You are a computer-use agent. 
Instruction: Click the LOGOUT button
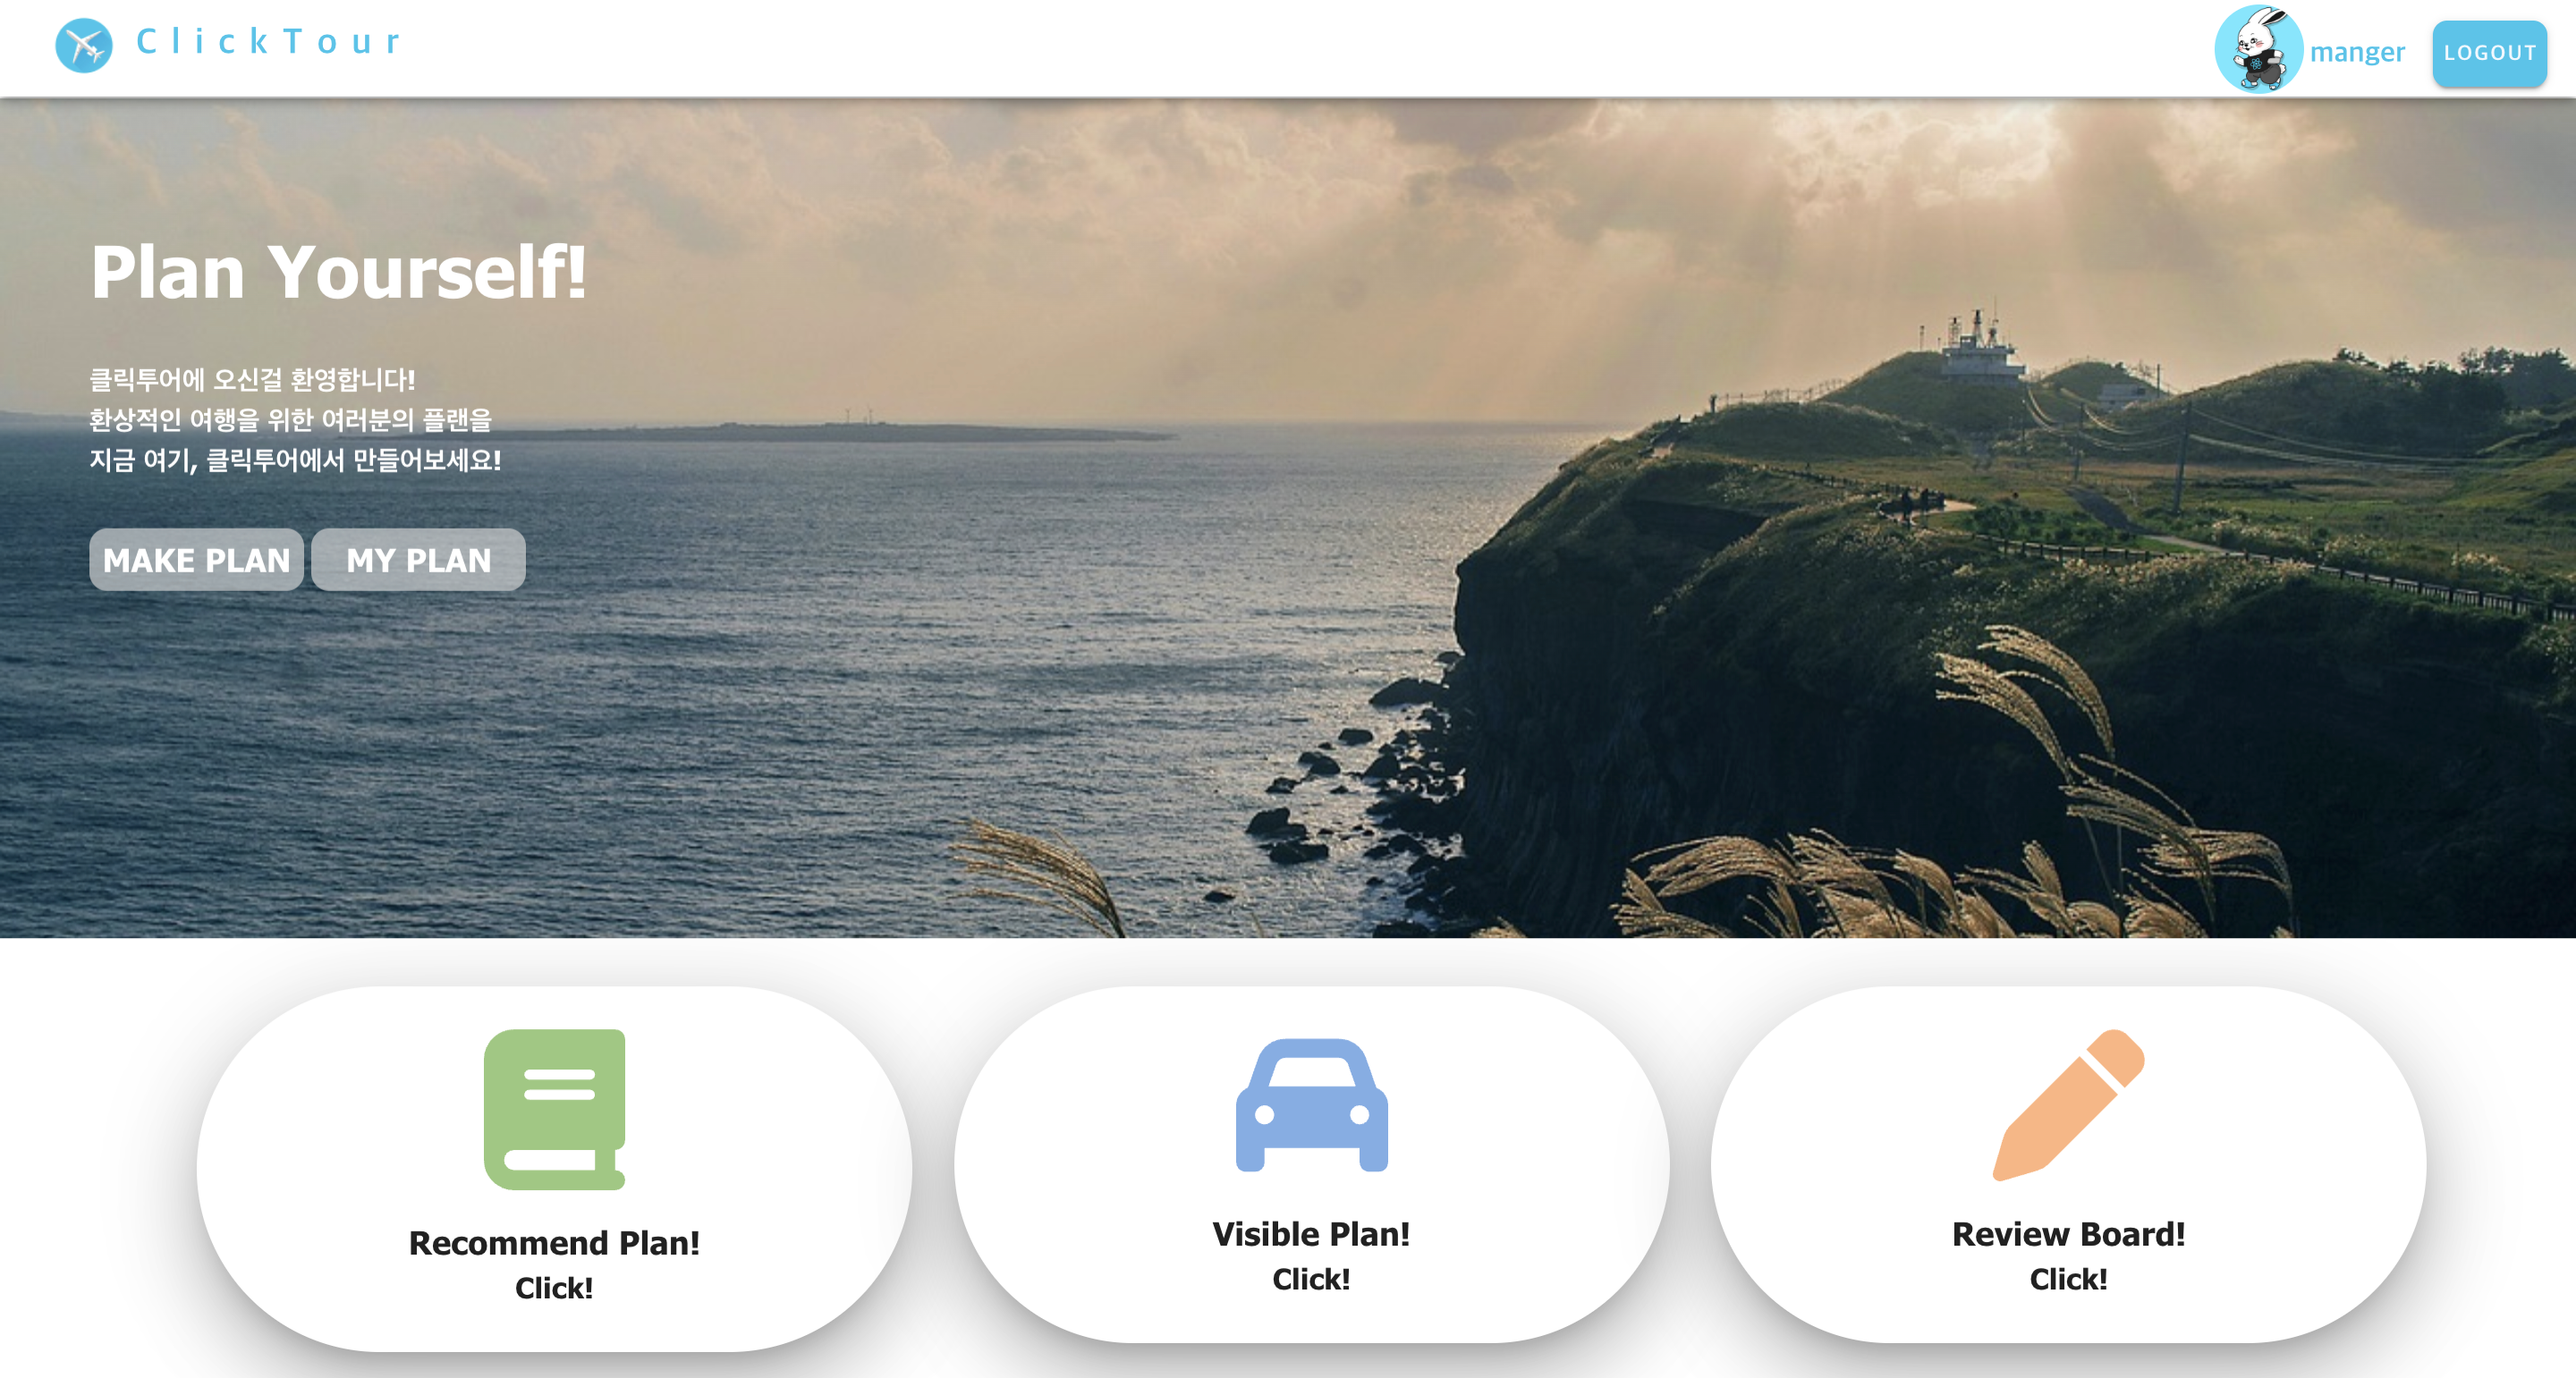2489,53
